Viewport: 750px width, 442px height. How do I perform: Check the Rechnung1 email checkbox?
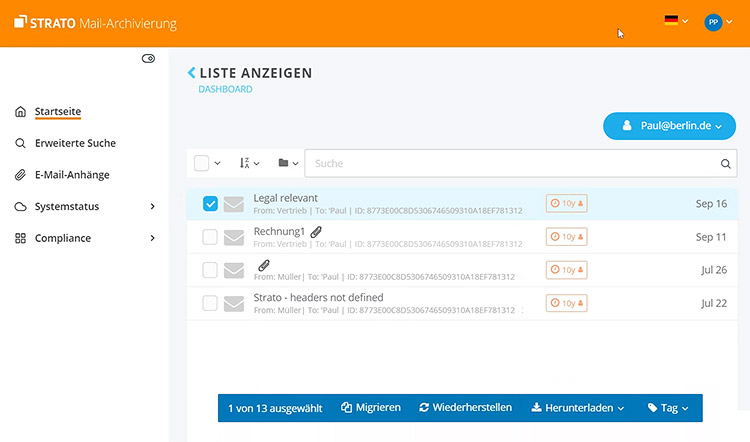210,237
